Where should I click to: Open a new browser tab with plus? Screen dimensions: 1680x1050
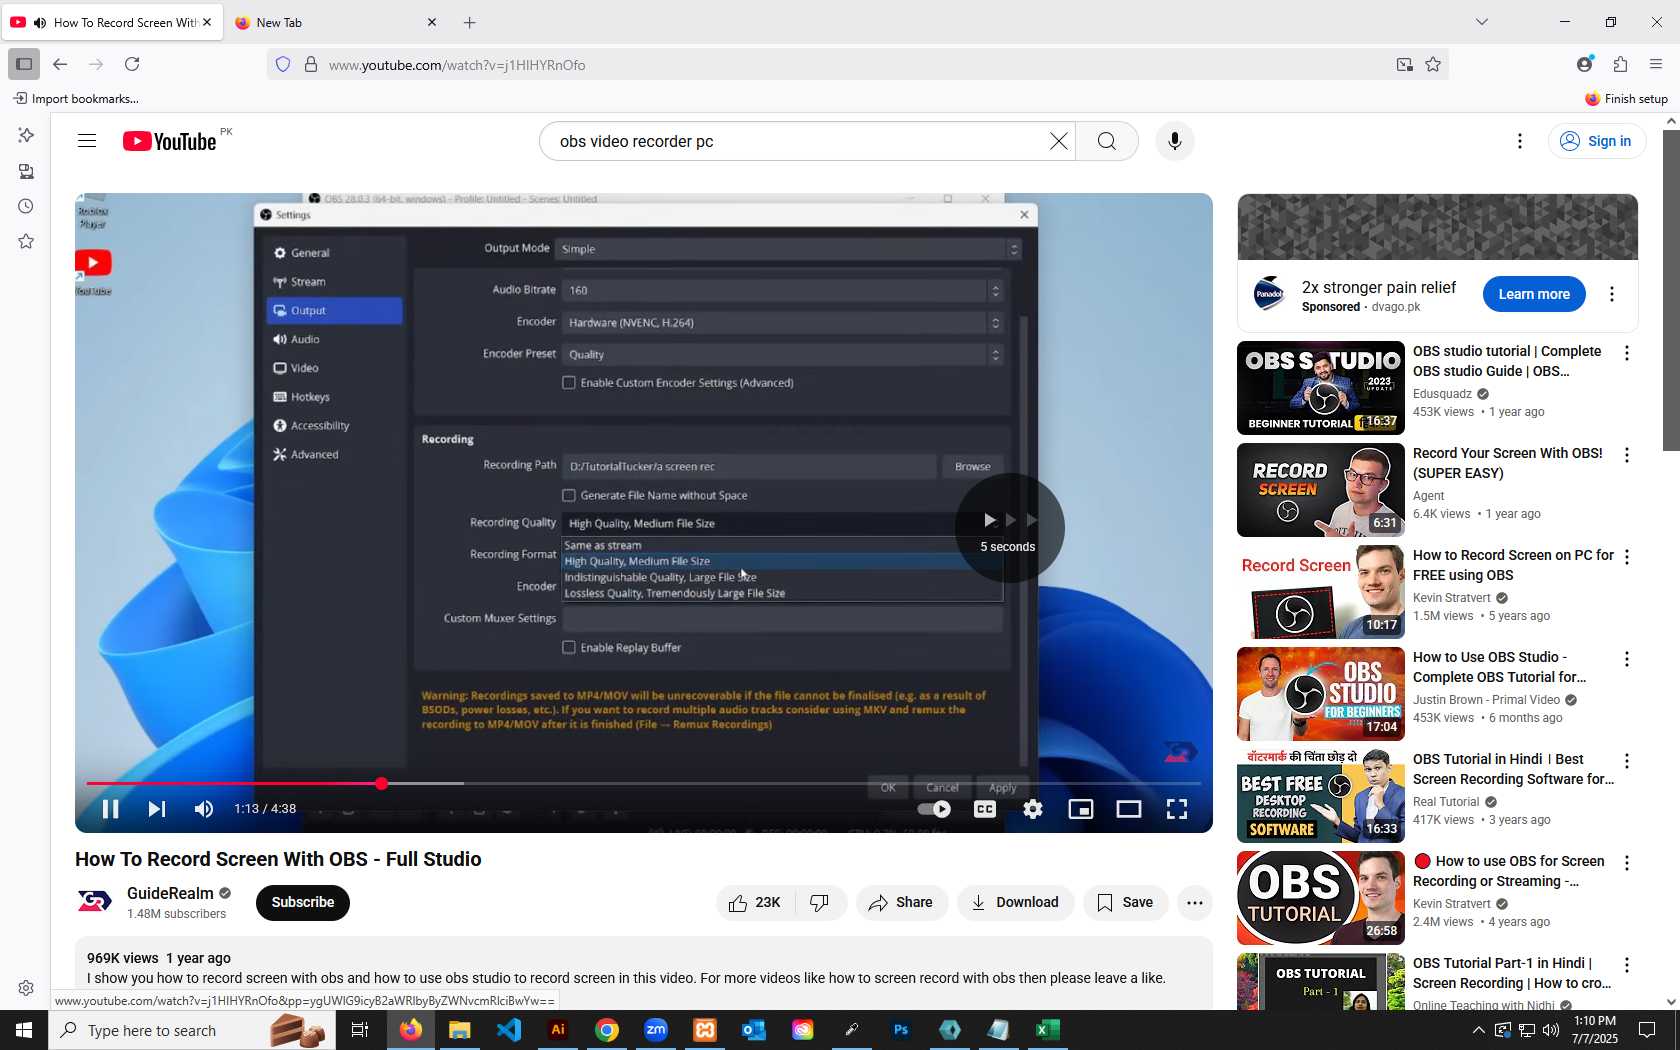coord(470,22)
